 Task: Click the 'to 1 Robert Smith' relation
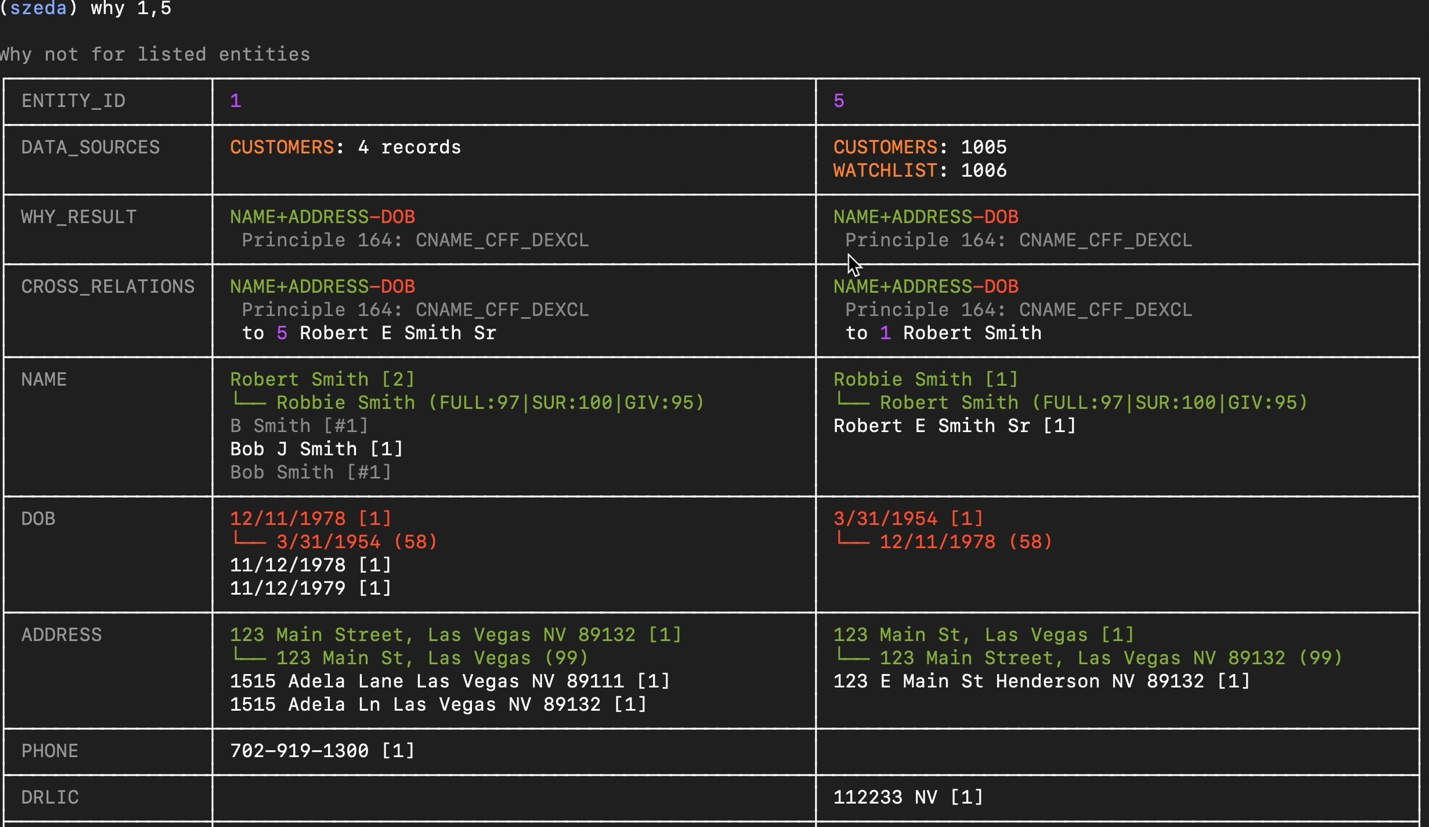941,333
